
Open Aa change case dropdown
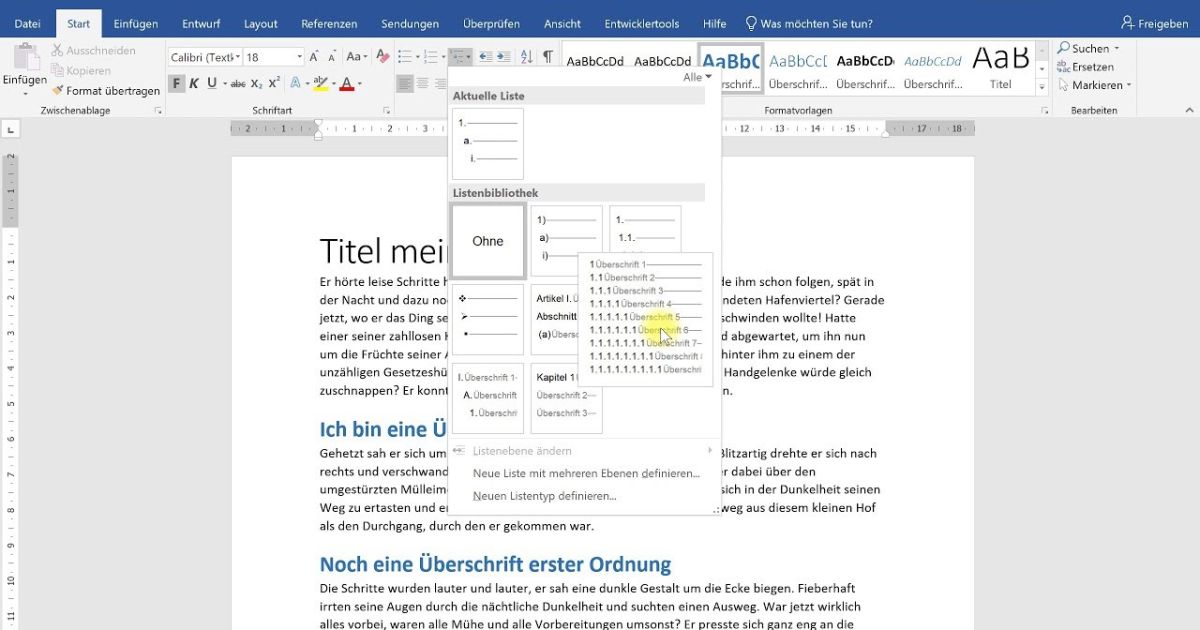click(x=357, y=57)
